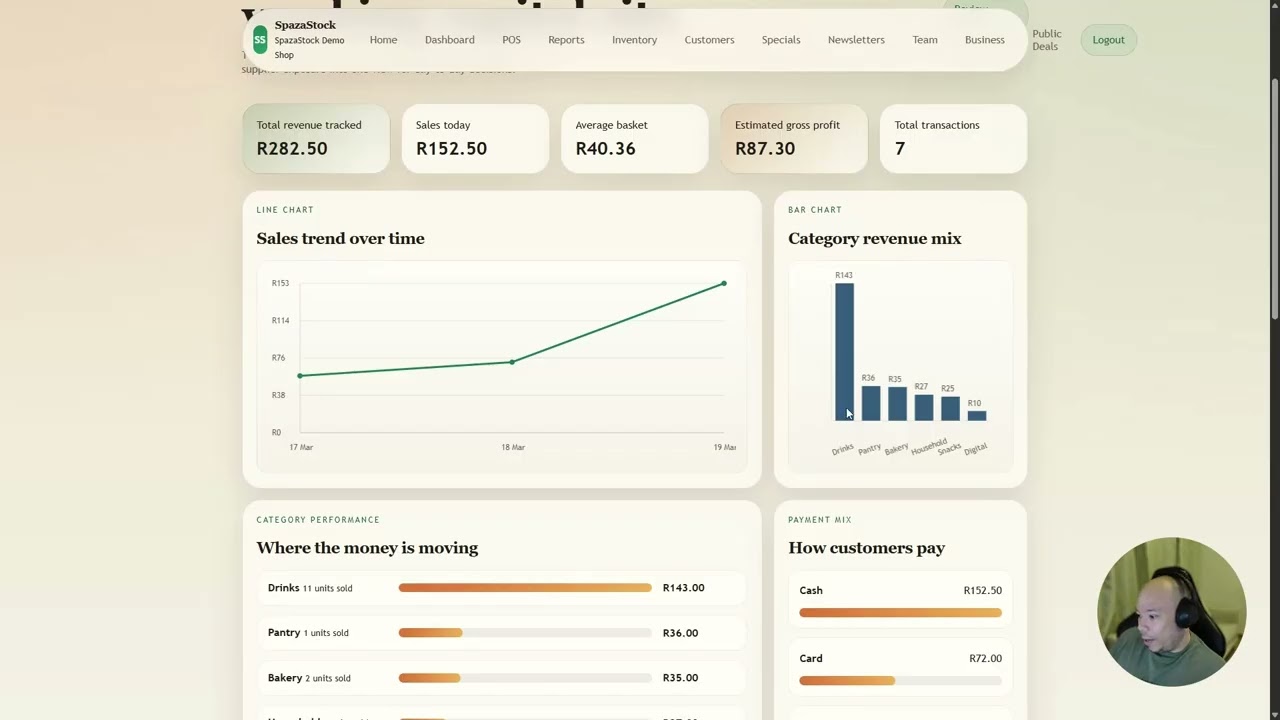Select the Total transactions card
The height and width of the screenshot is (720, 1280).
point(953,138)
